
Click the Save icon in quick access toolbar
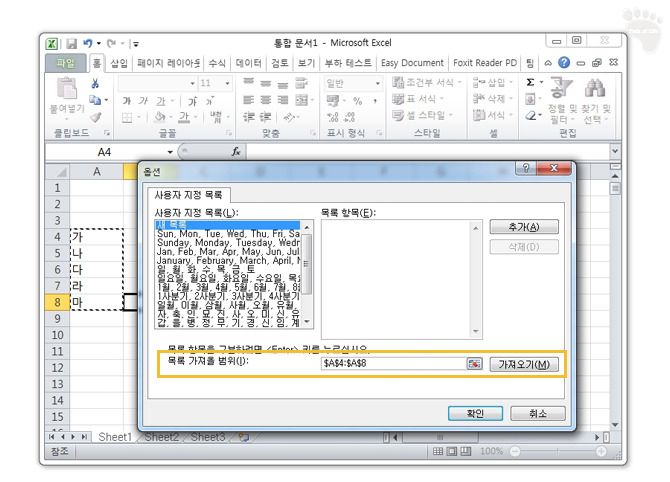pos(71,44)
